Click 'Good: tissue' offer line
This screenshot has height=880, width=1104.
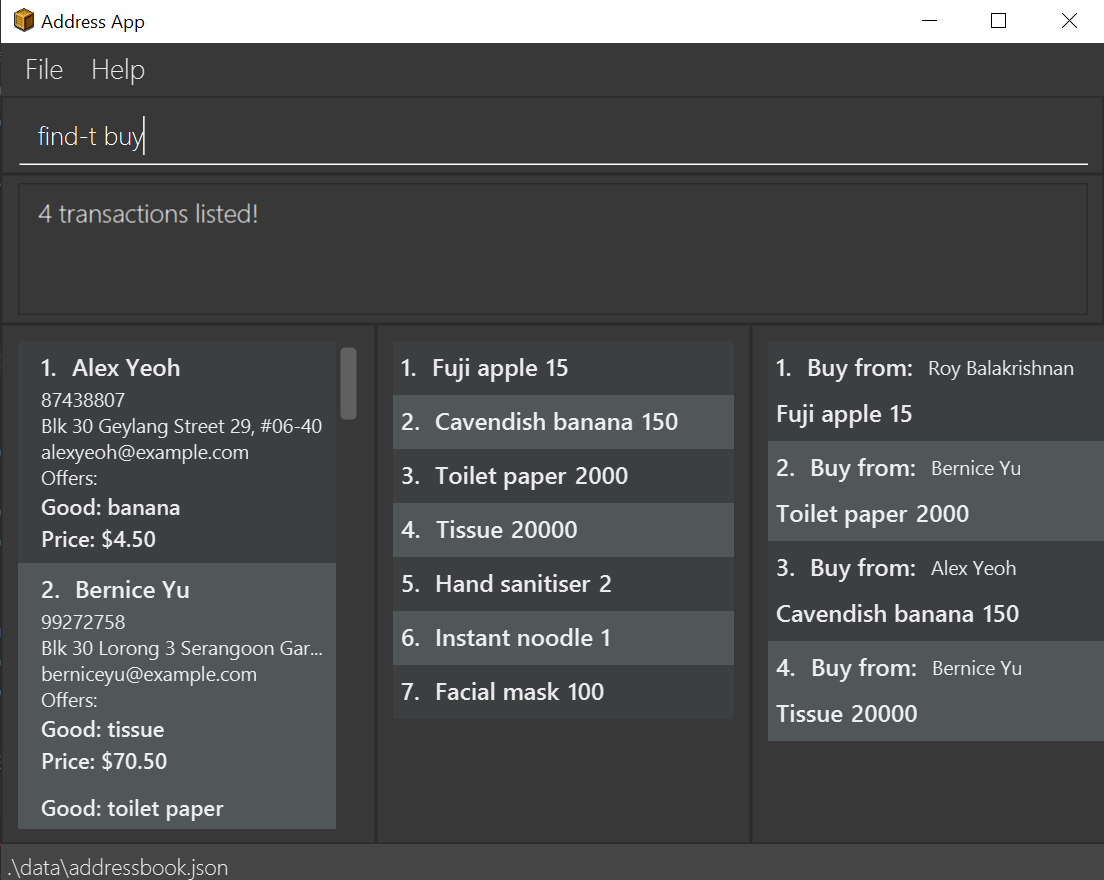click(x=103, y=729)
